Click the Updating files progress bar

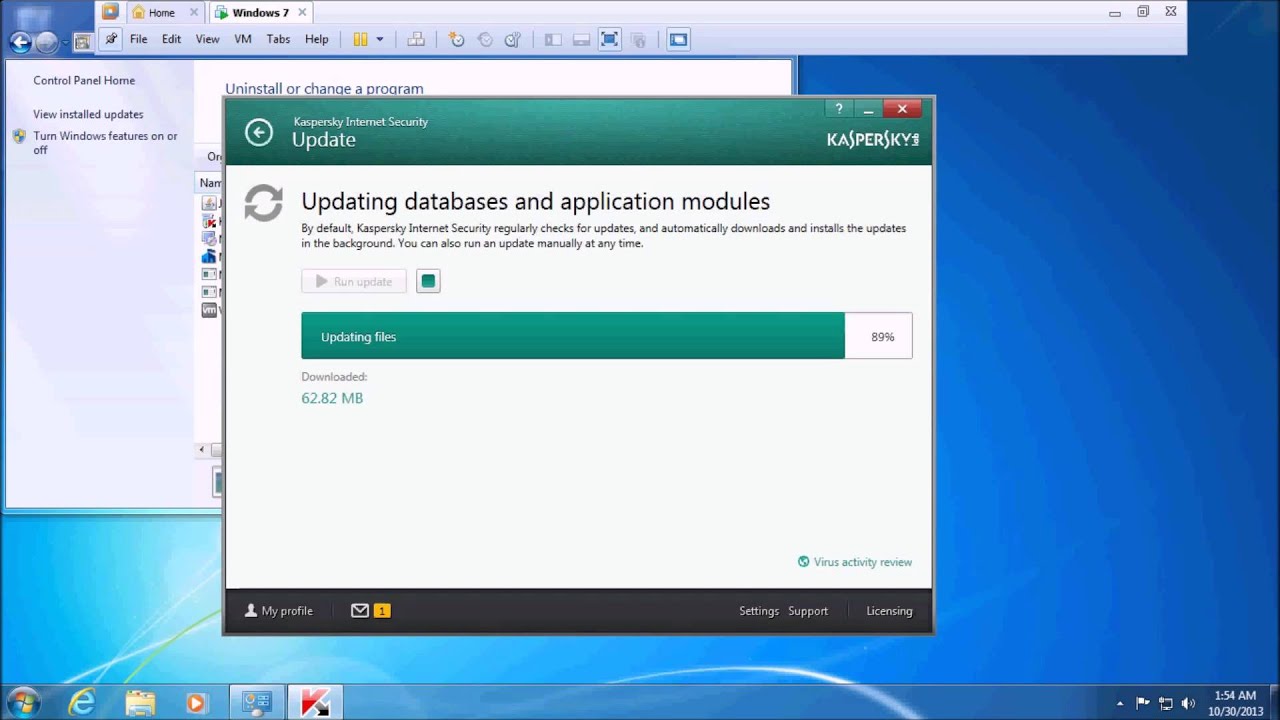click(607, 336)
